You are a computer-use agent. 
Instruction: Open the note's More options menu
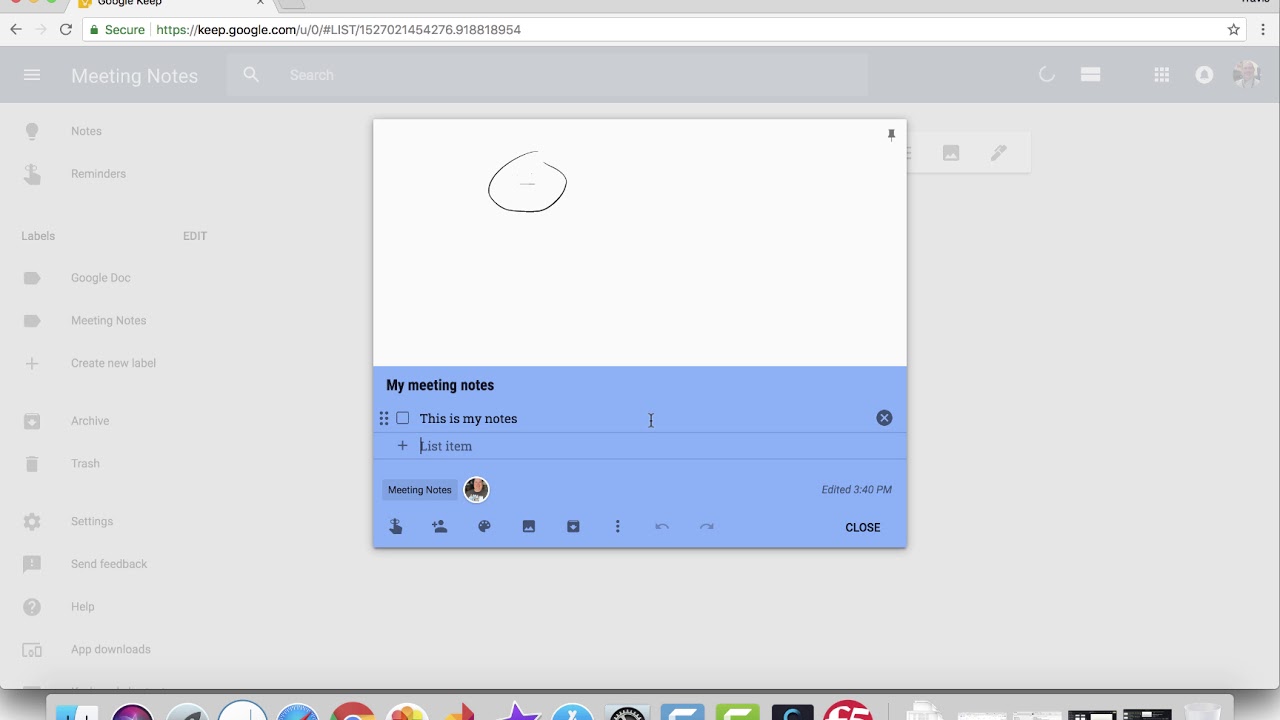pos(618,527)
